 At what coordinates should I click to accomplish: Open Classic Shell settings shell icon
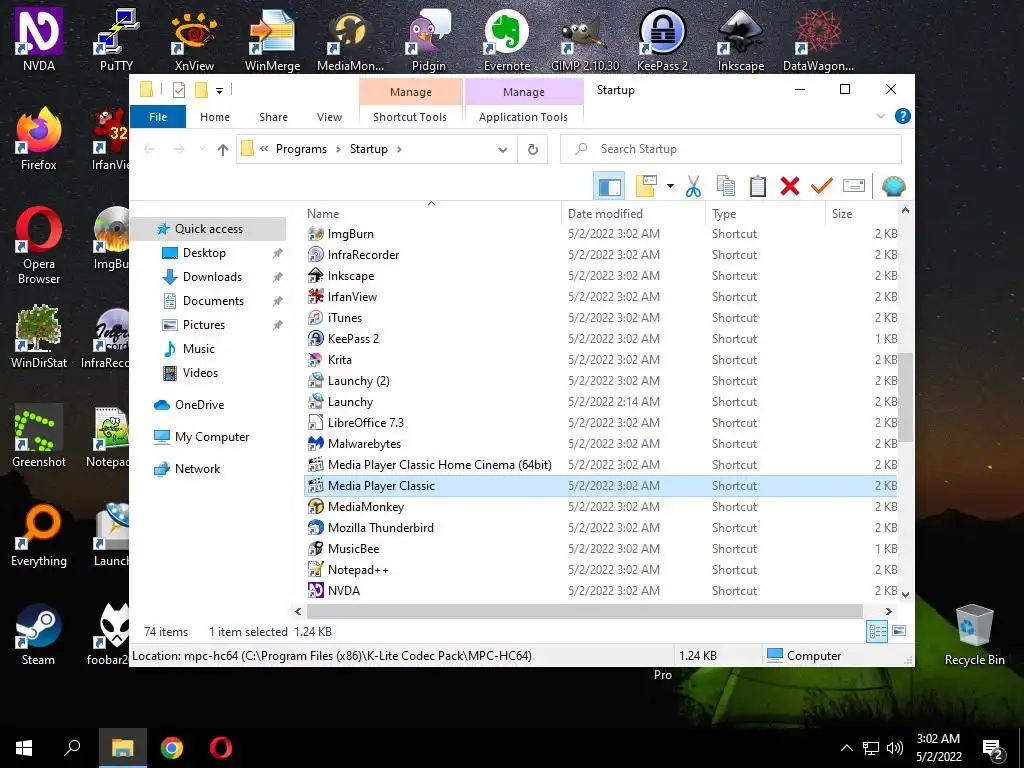pyautogui.click(x=893, y=187)
